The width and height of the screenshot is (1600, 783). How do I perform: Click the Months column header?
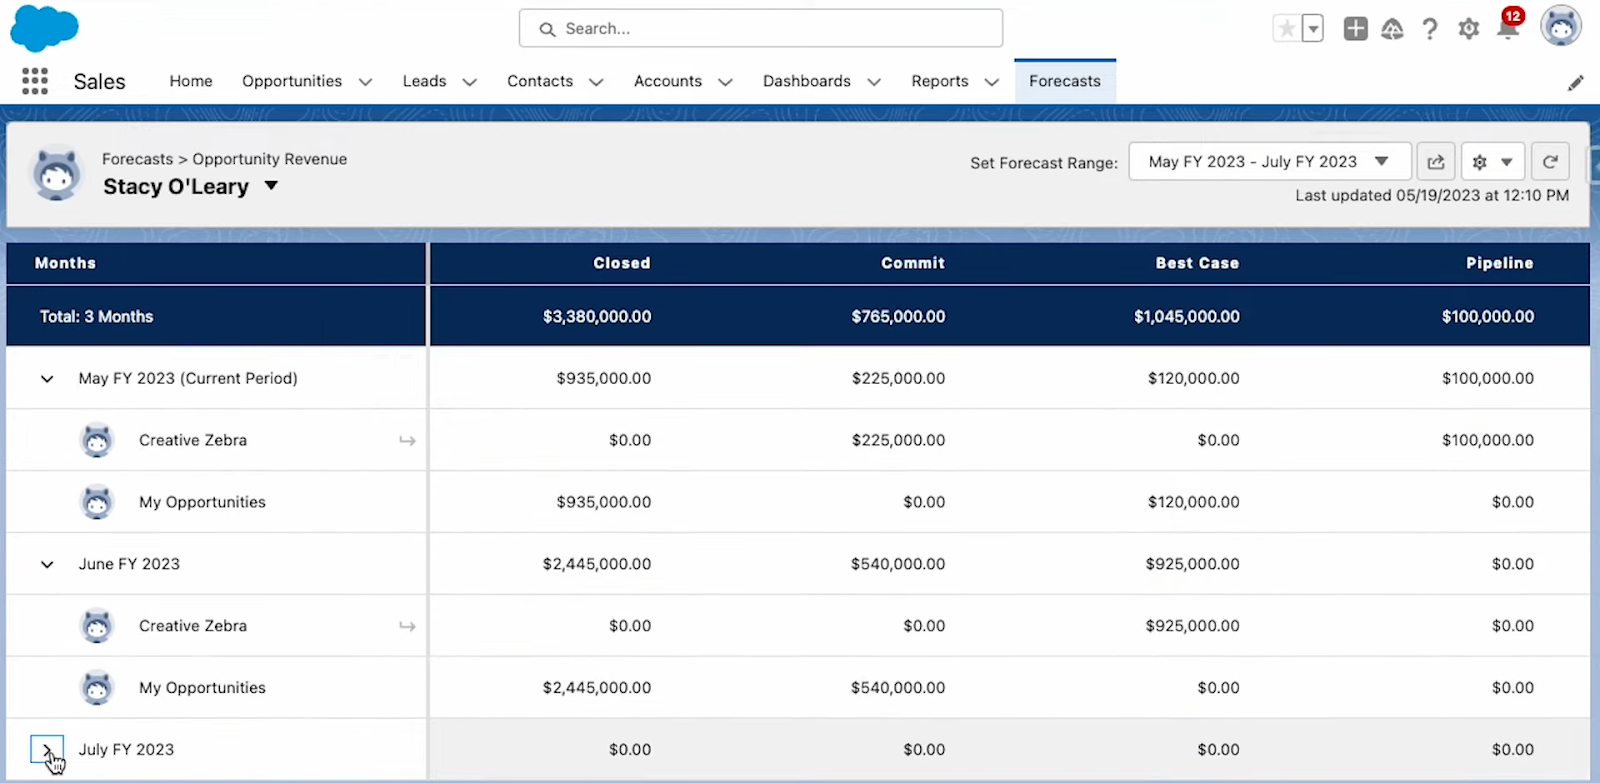(x=65, y=263)
